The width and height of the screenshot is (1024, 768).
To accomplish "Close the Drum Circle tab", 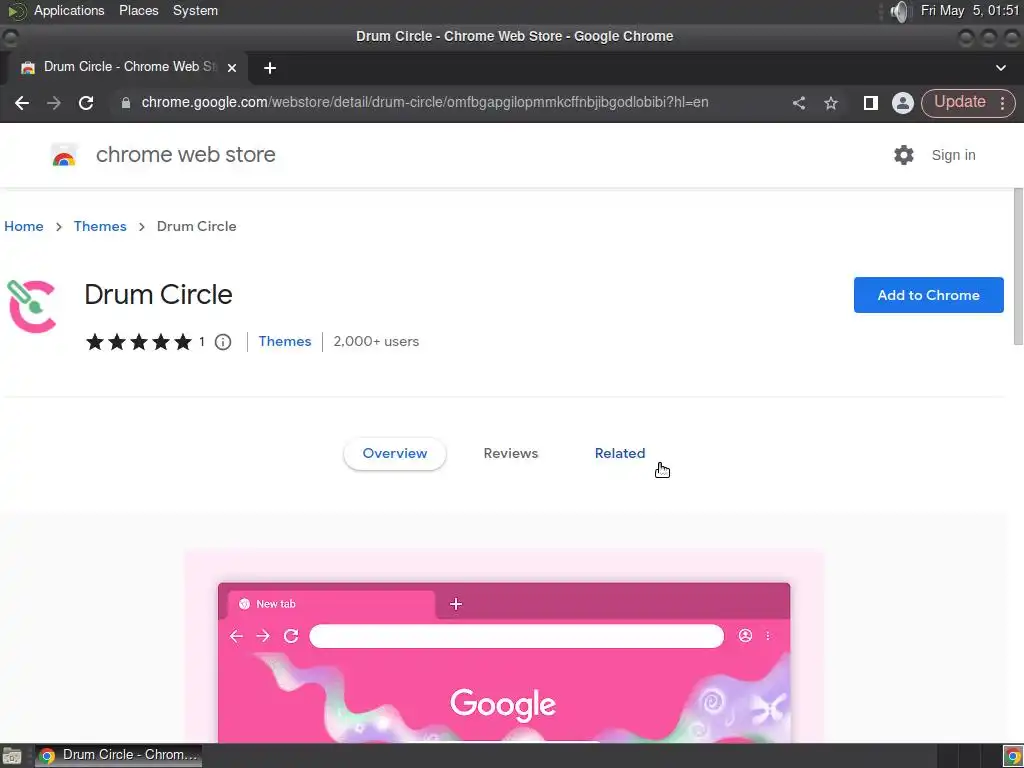I will click(x=232, y=67).
